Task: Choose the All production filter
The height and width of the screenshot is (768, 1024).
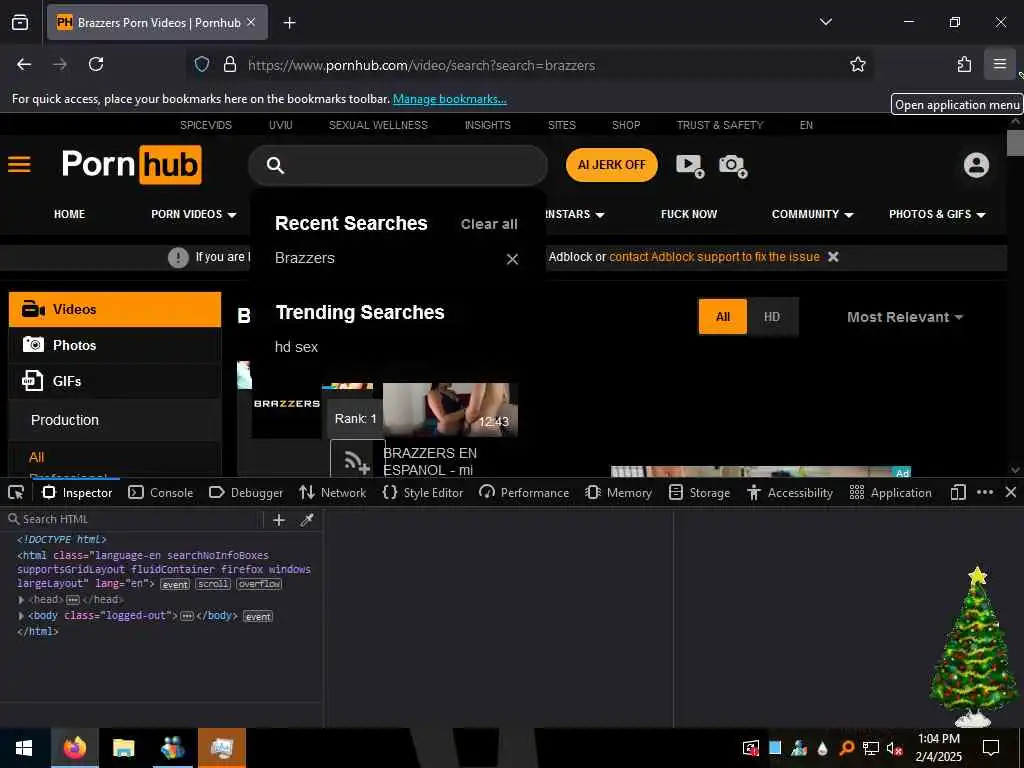Action: (37, 457)
